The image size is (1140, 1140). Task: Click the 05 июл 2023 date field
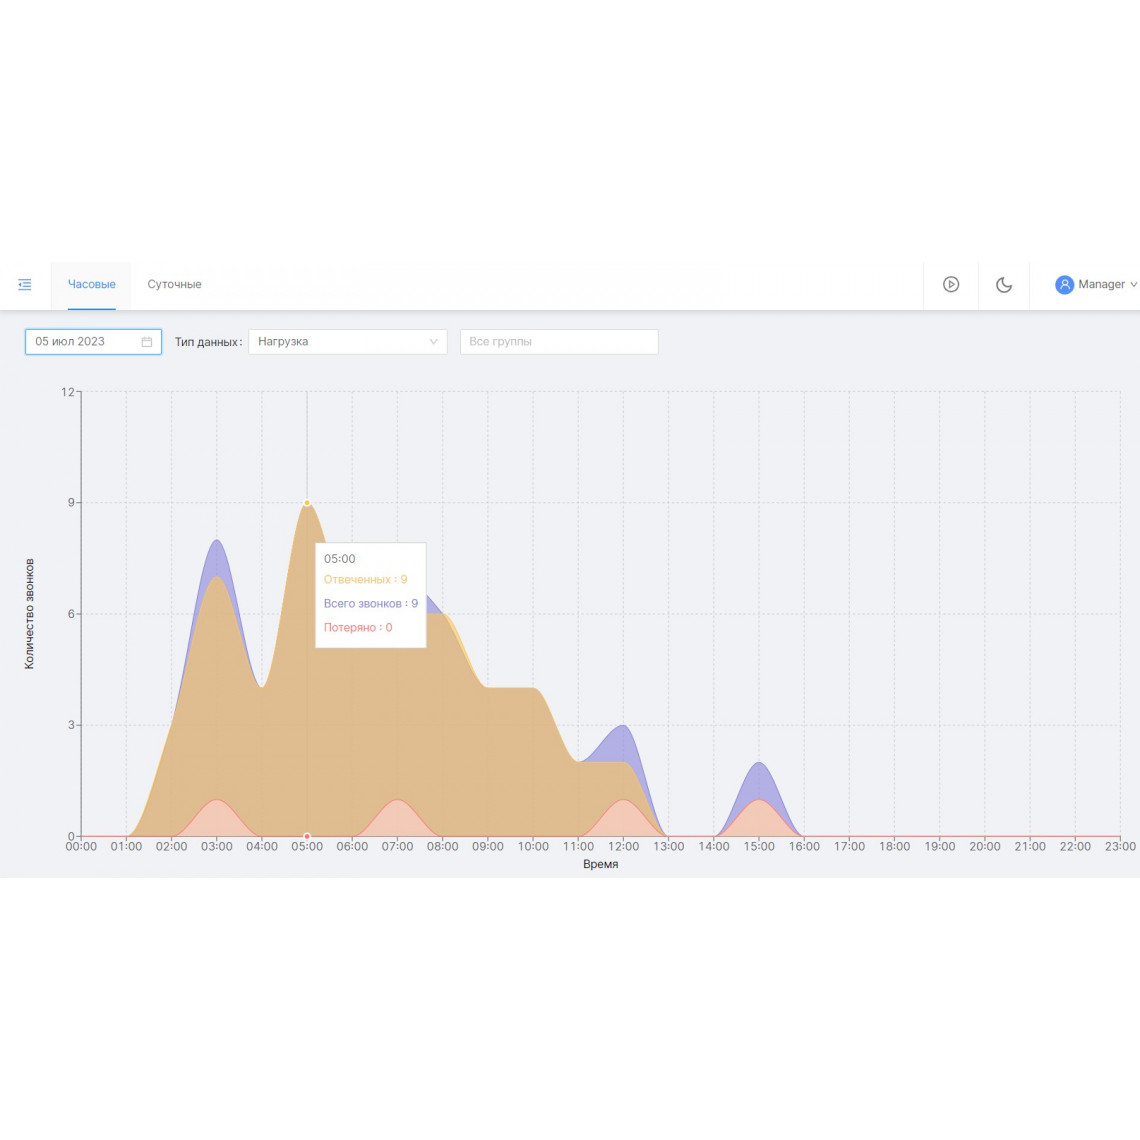(94, 342)
